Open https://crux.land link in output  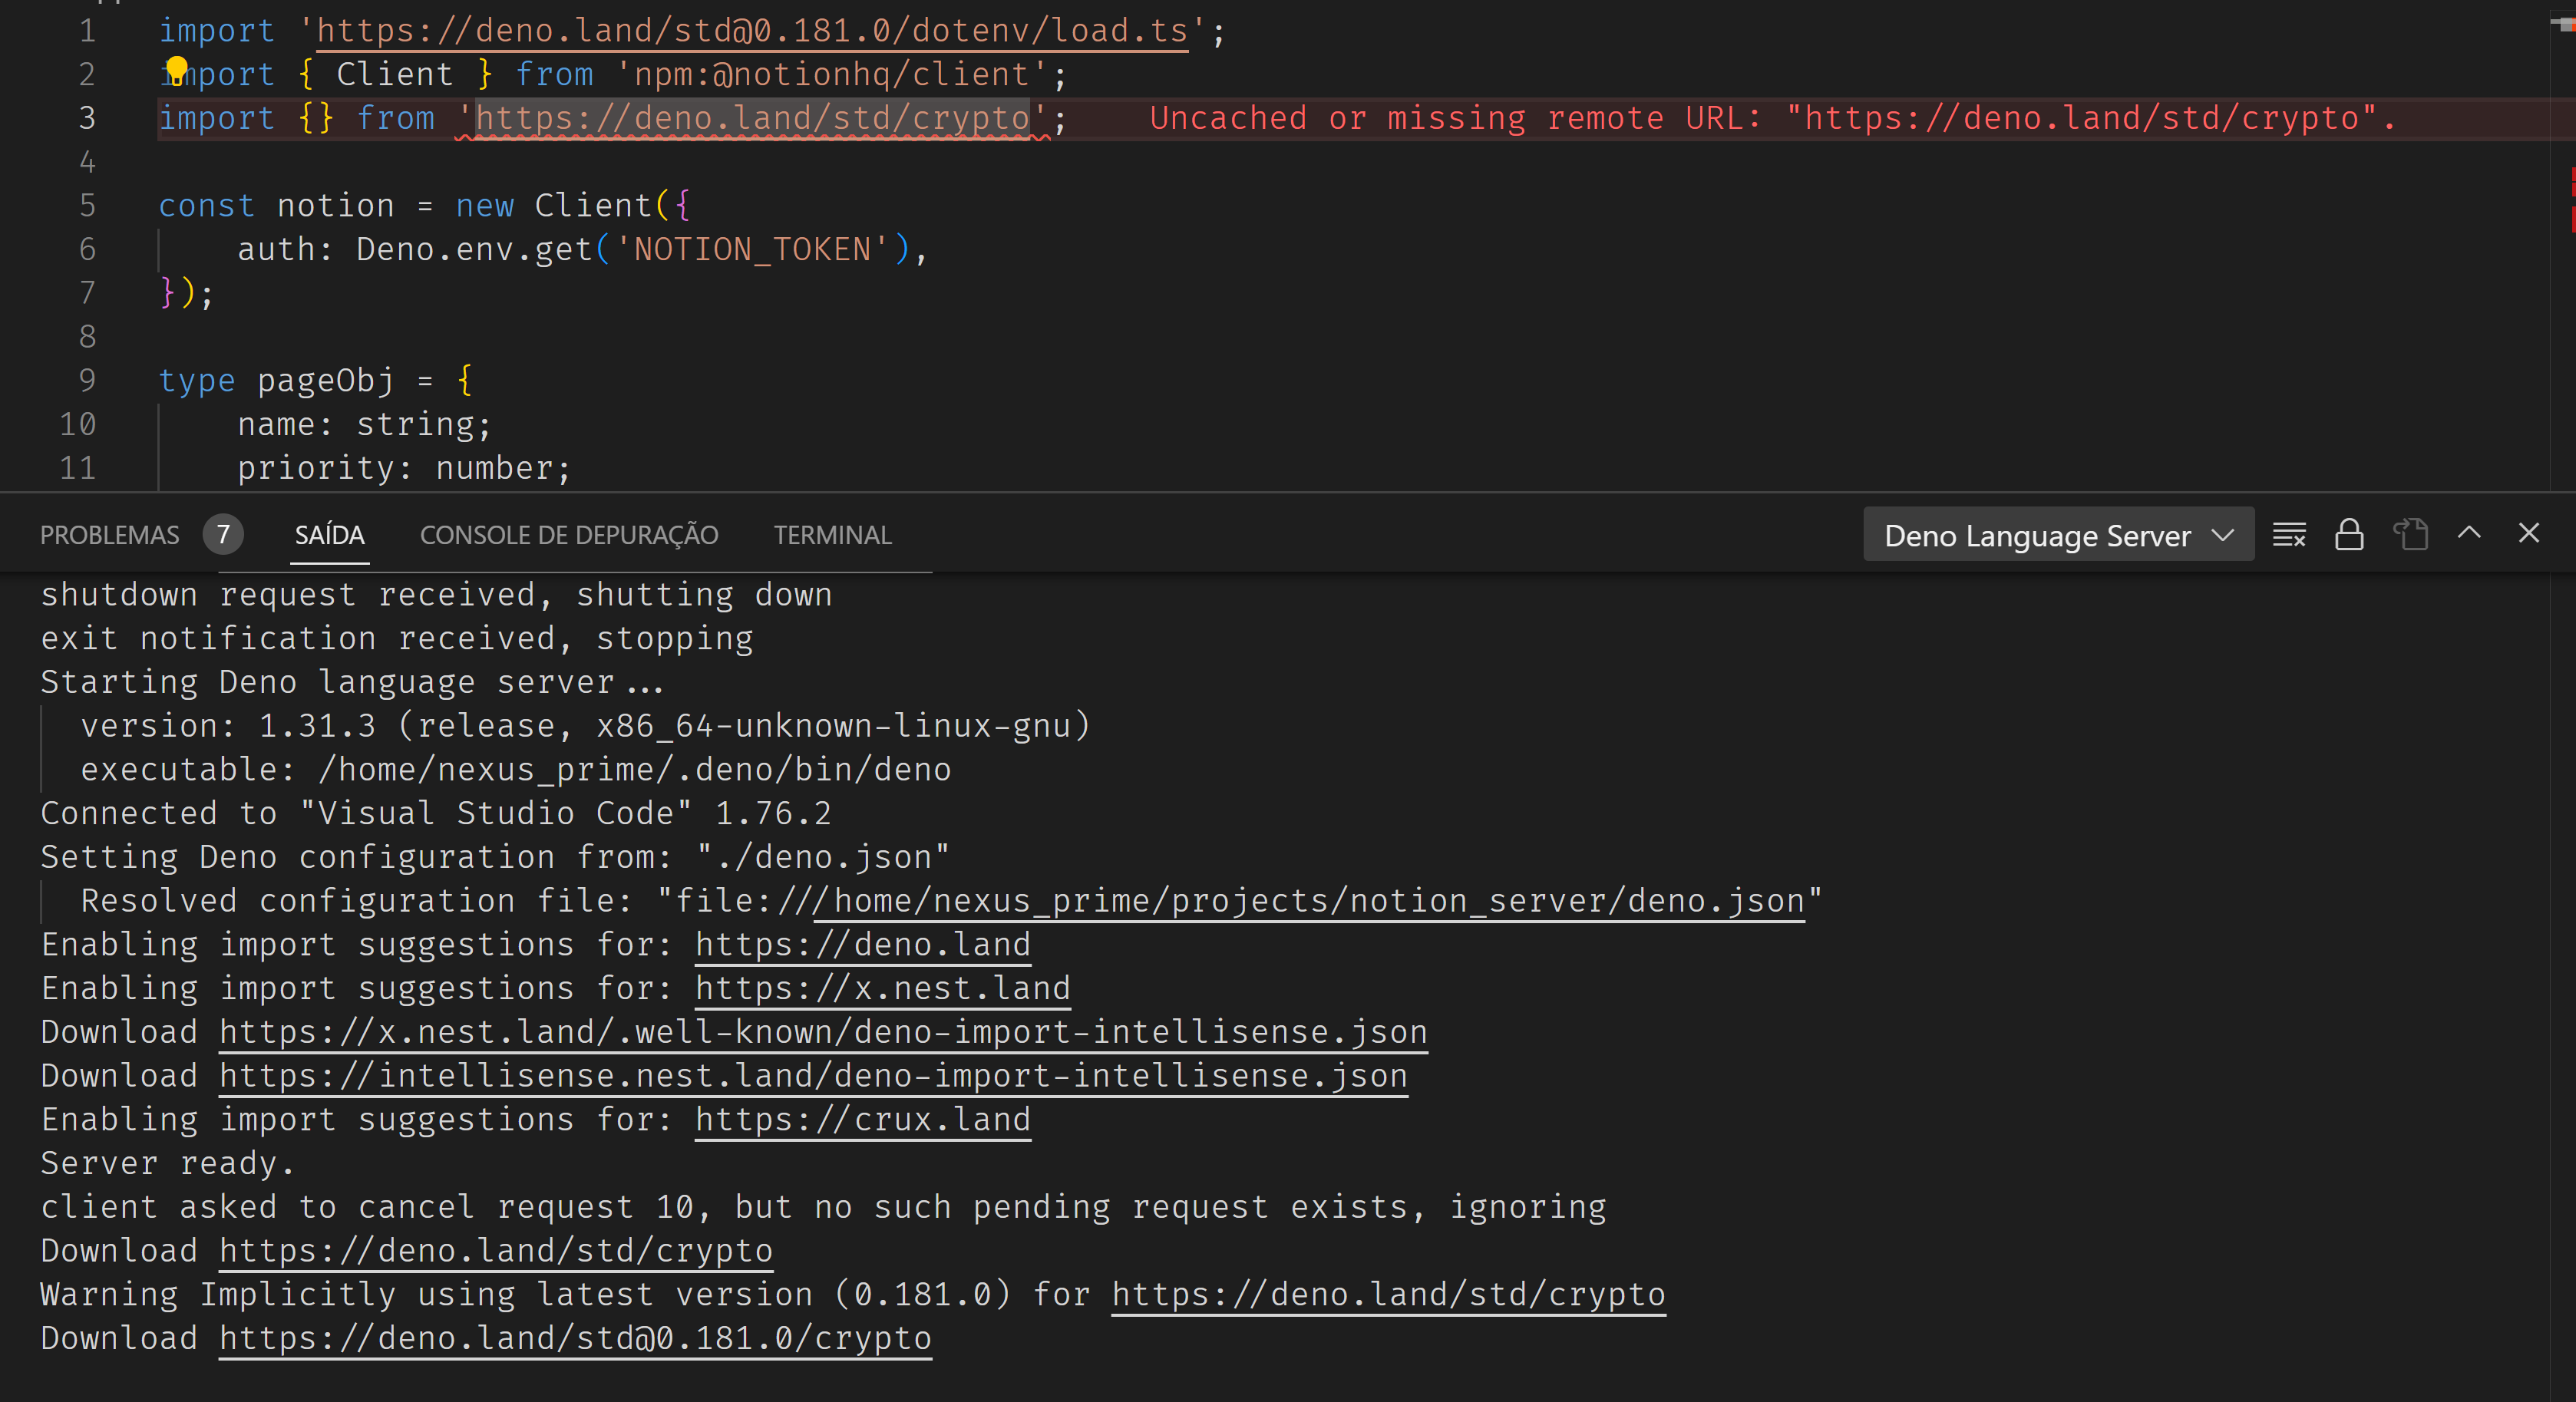(862, 1119)
